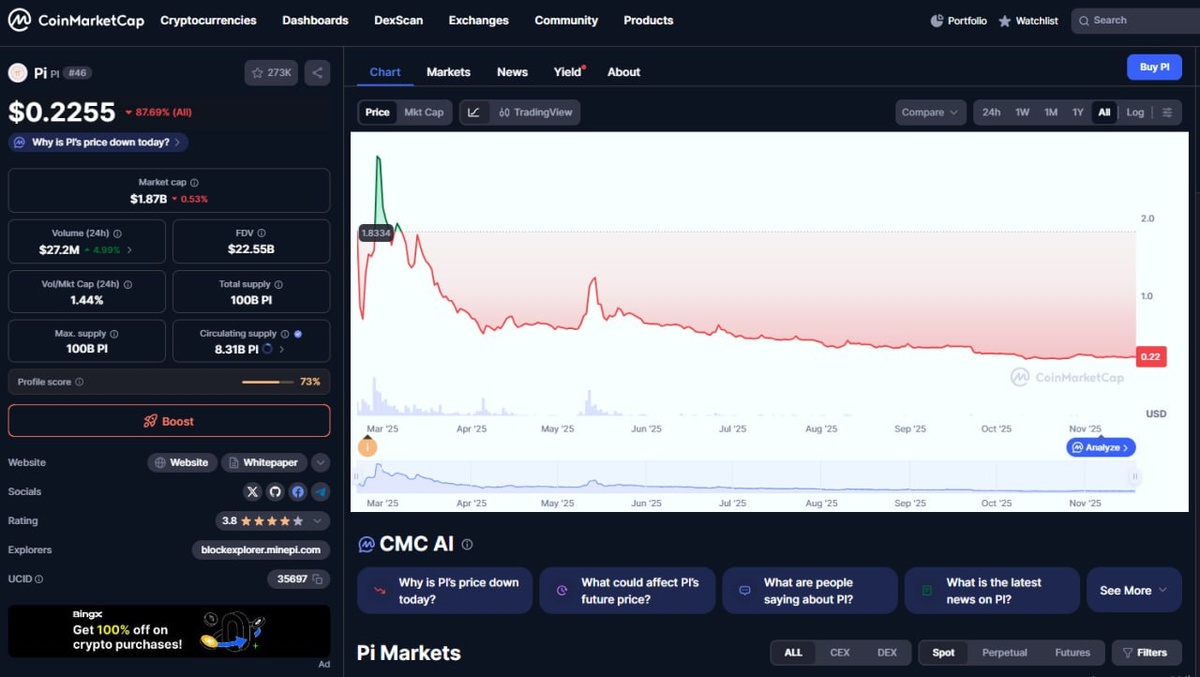The image size is (1200, 677).
Task: Switch the chart to Mkt Cap view
Action: [423, 112]
